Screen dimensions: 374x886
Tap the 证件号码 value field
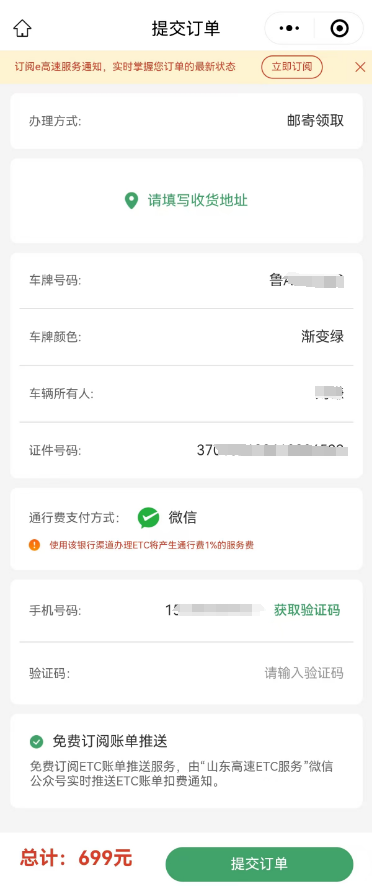coord(272,450)
